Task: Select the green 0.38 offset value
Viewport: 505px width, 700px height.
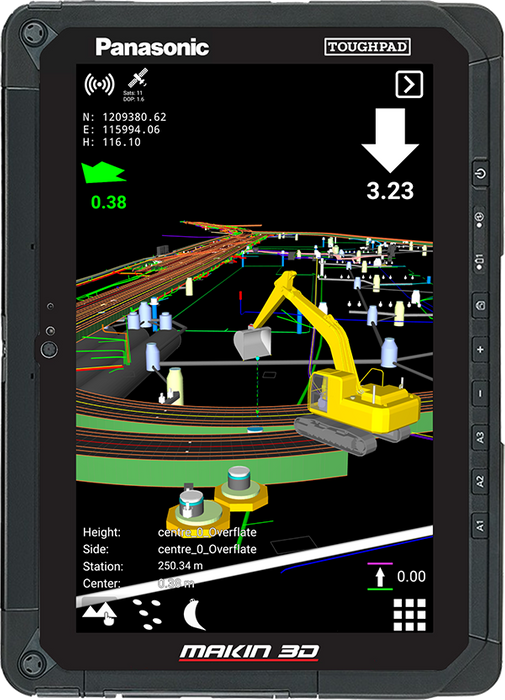Action: [x=109, y=202]
